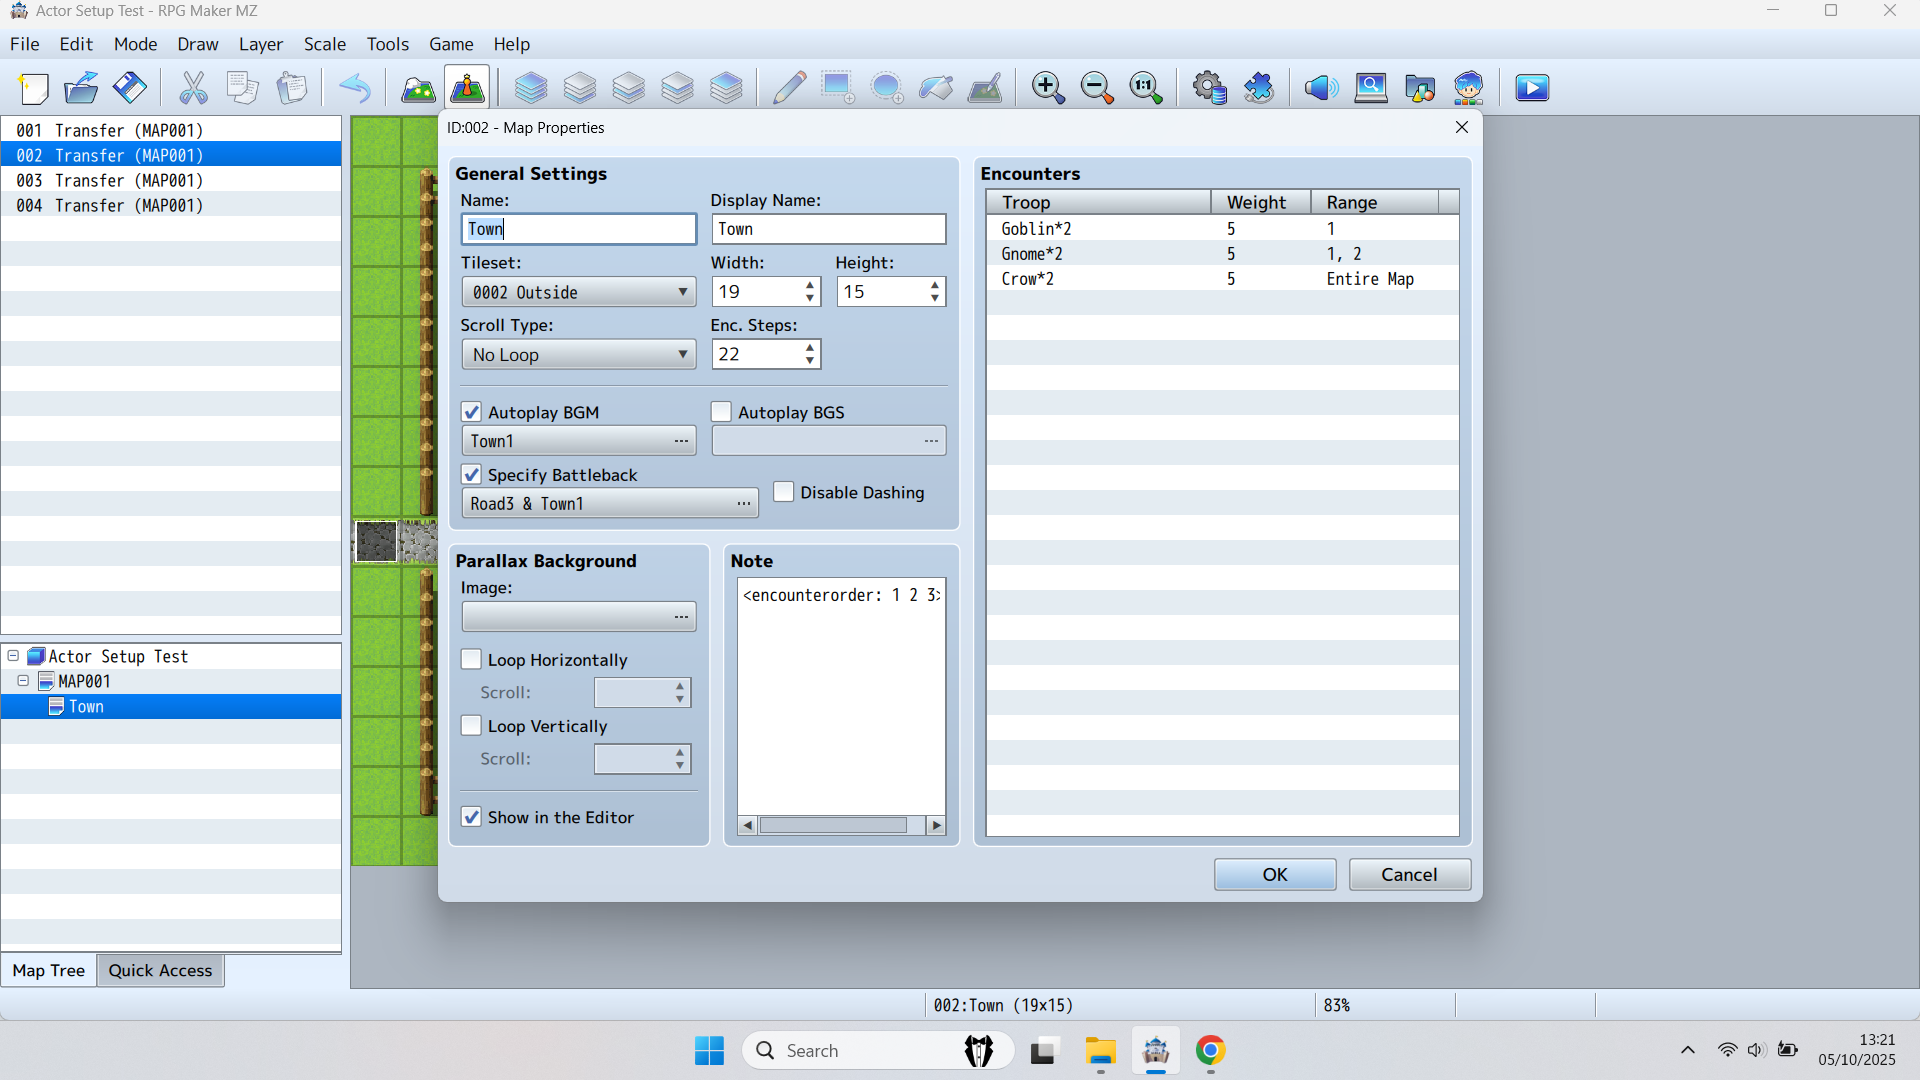Viewport: 1920px width, 1080px height.
Task: Open the Mode menu
Action: click(135, 44)
